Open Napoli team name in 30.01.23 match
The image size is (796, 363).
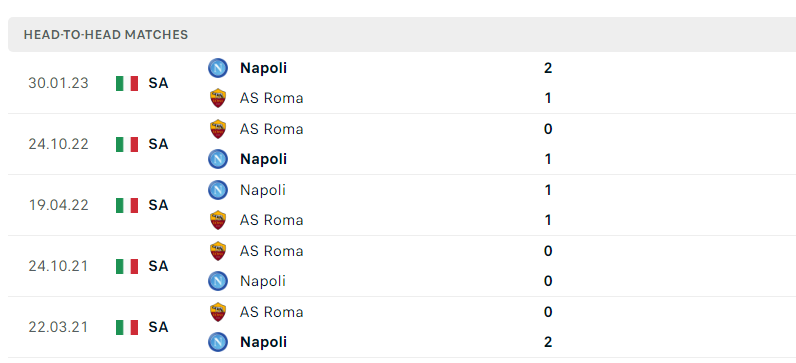click(x=263, y=68)
